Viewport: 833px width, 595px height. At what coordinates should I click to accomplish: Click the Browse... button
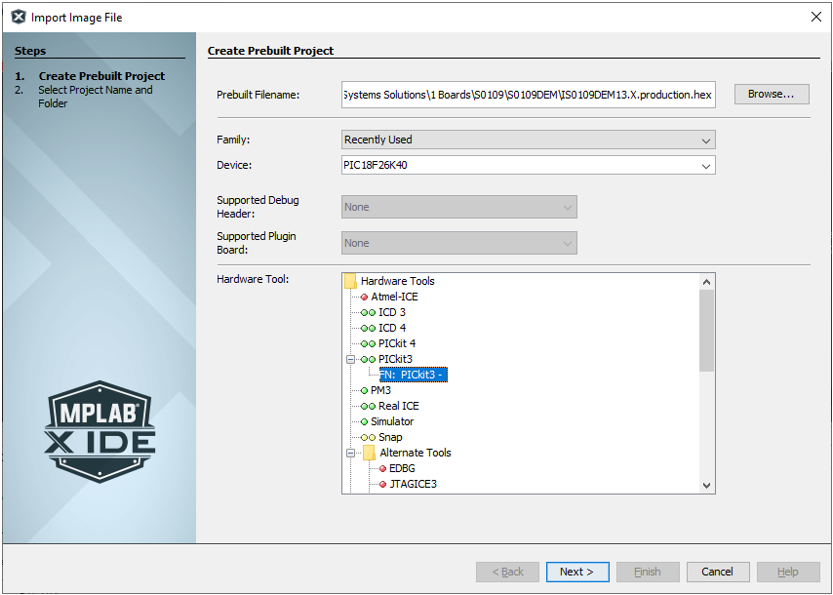(771, 94)
